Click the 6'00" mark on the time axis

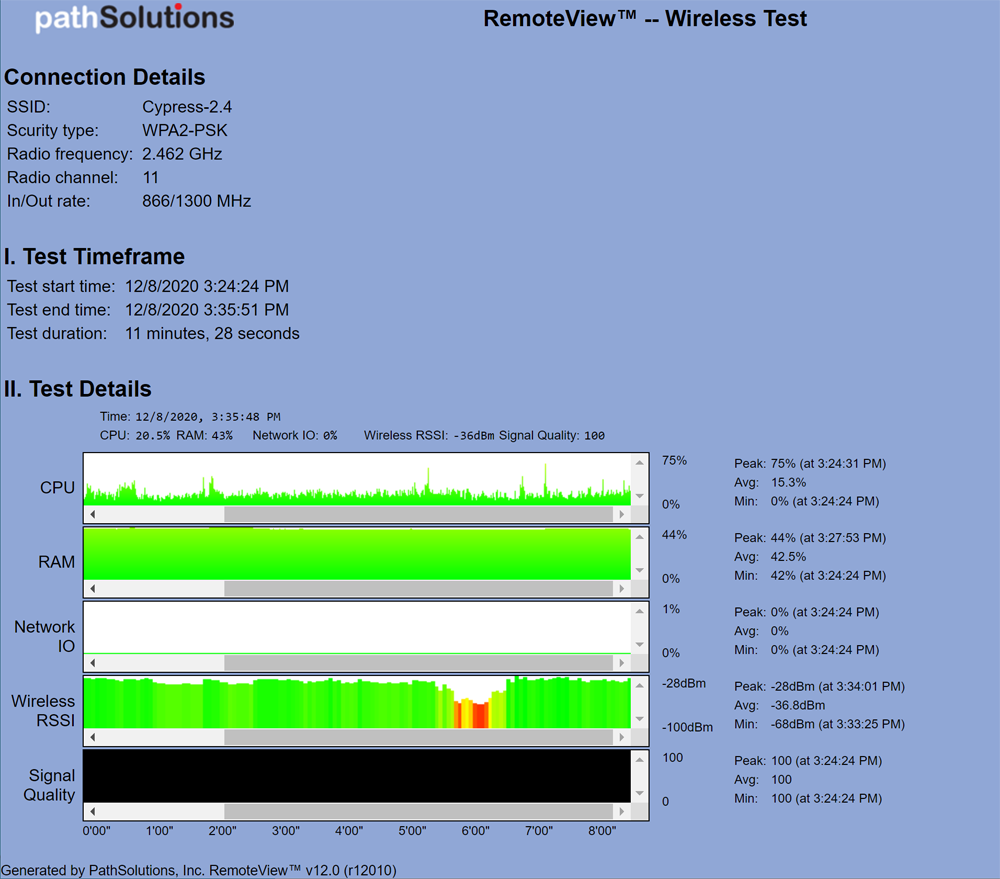[476, 831]
